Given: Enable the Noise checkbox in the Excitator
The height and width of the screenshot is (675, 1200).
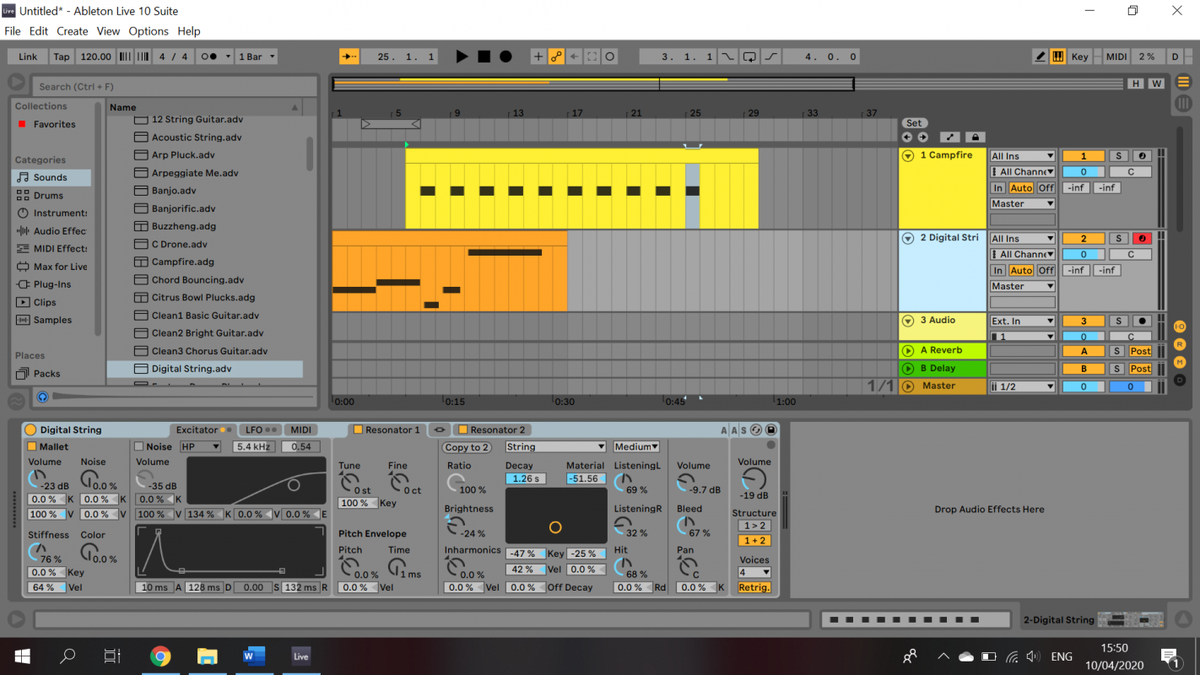Looking at the screenshot, I should tap(138, 446).
